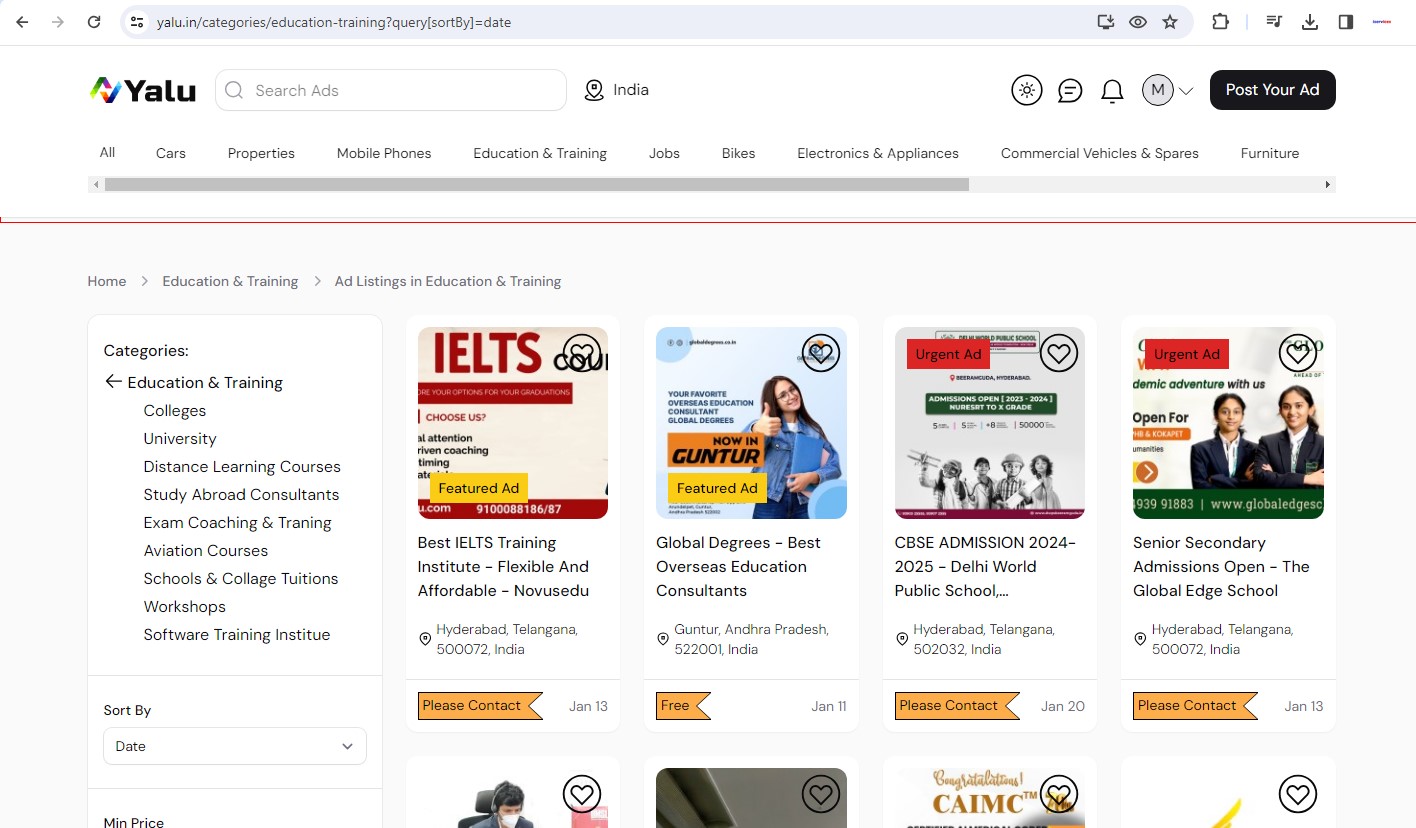Open user profile dropdown M avatar

click(1168, 90)
